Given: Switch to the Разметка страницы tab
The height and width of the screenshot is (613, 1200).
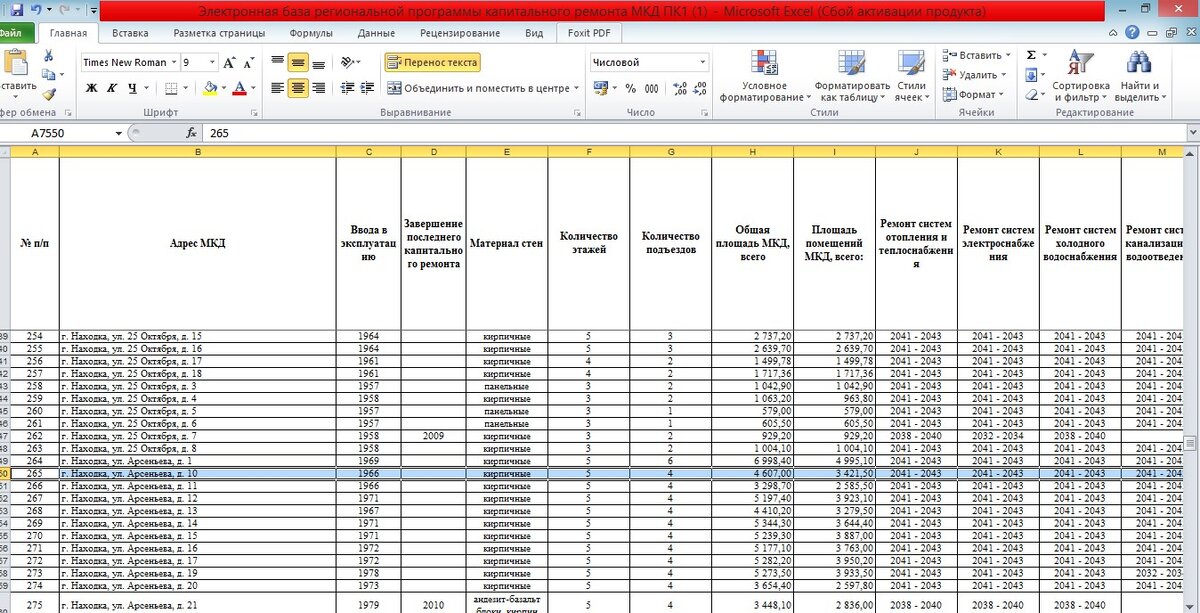Looking at the screenshot, I should tap(219, 33).
